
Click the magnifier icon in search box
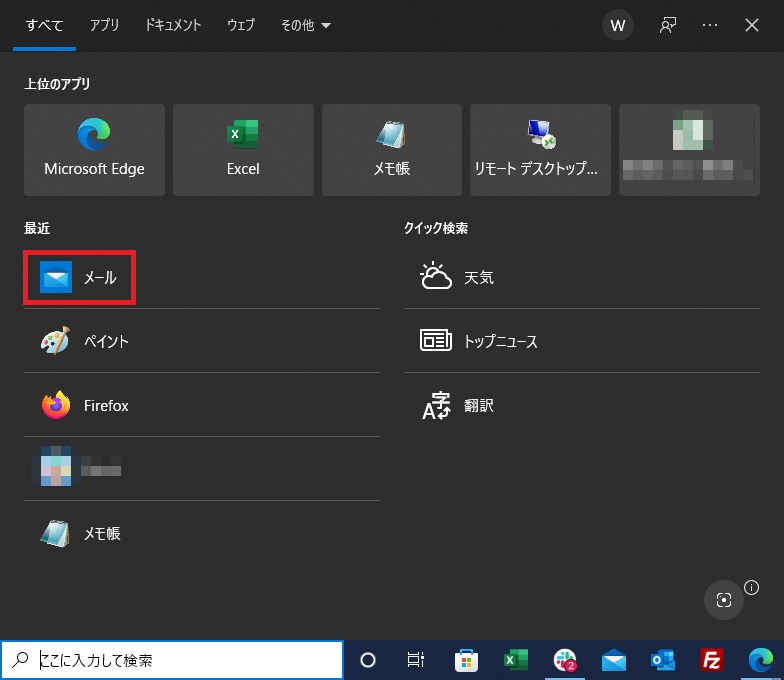pos(20,660)
